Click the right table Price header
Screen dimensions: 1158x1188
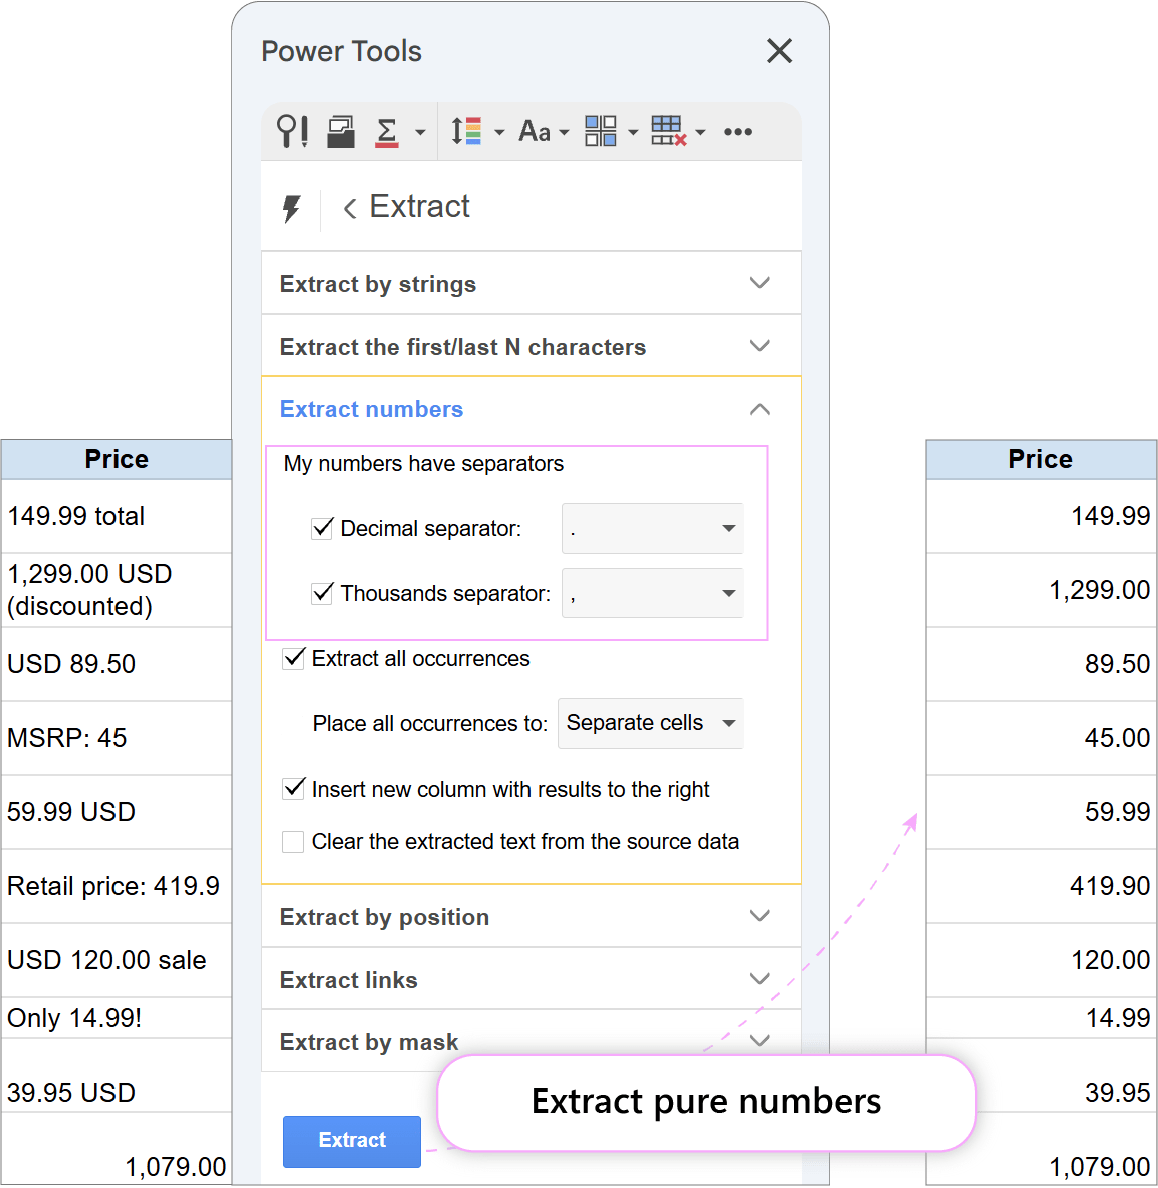coord(1041,459)
